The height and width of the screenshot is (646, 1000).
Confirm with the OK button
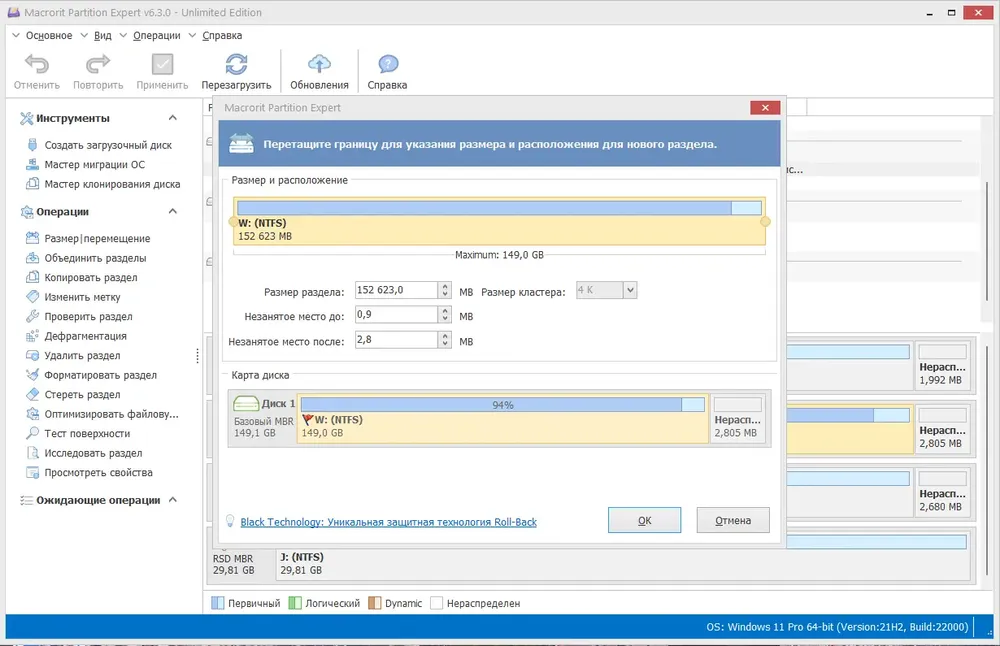(644, 520)
